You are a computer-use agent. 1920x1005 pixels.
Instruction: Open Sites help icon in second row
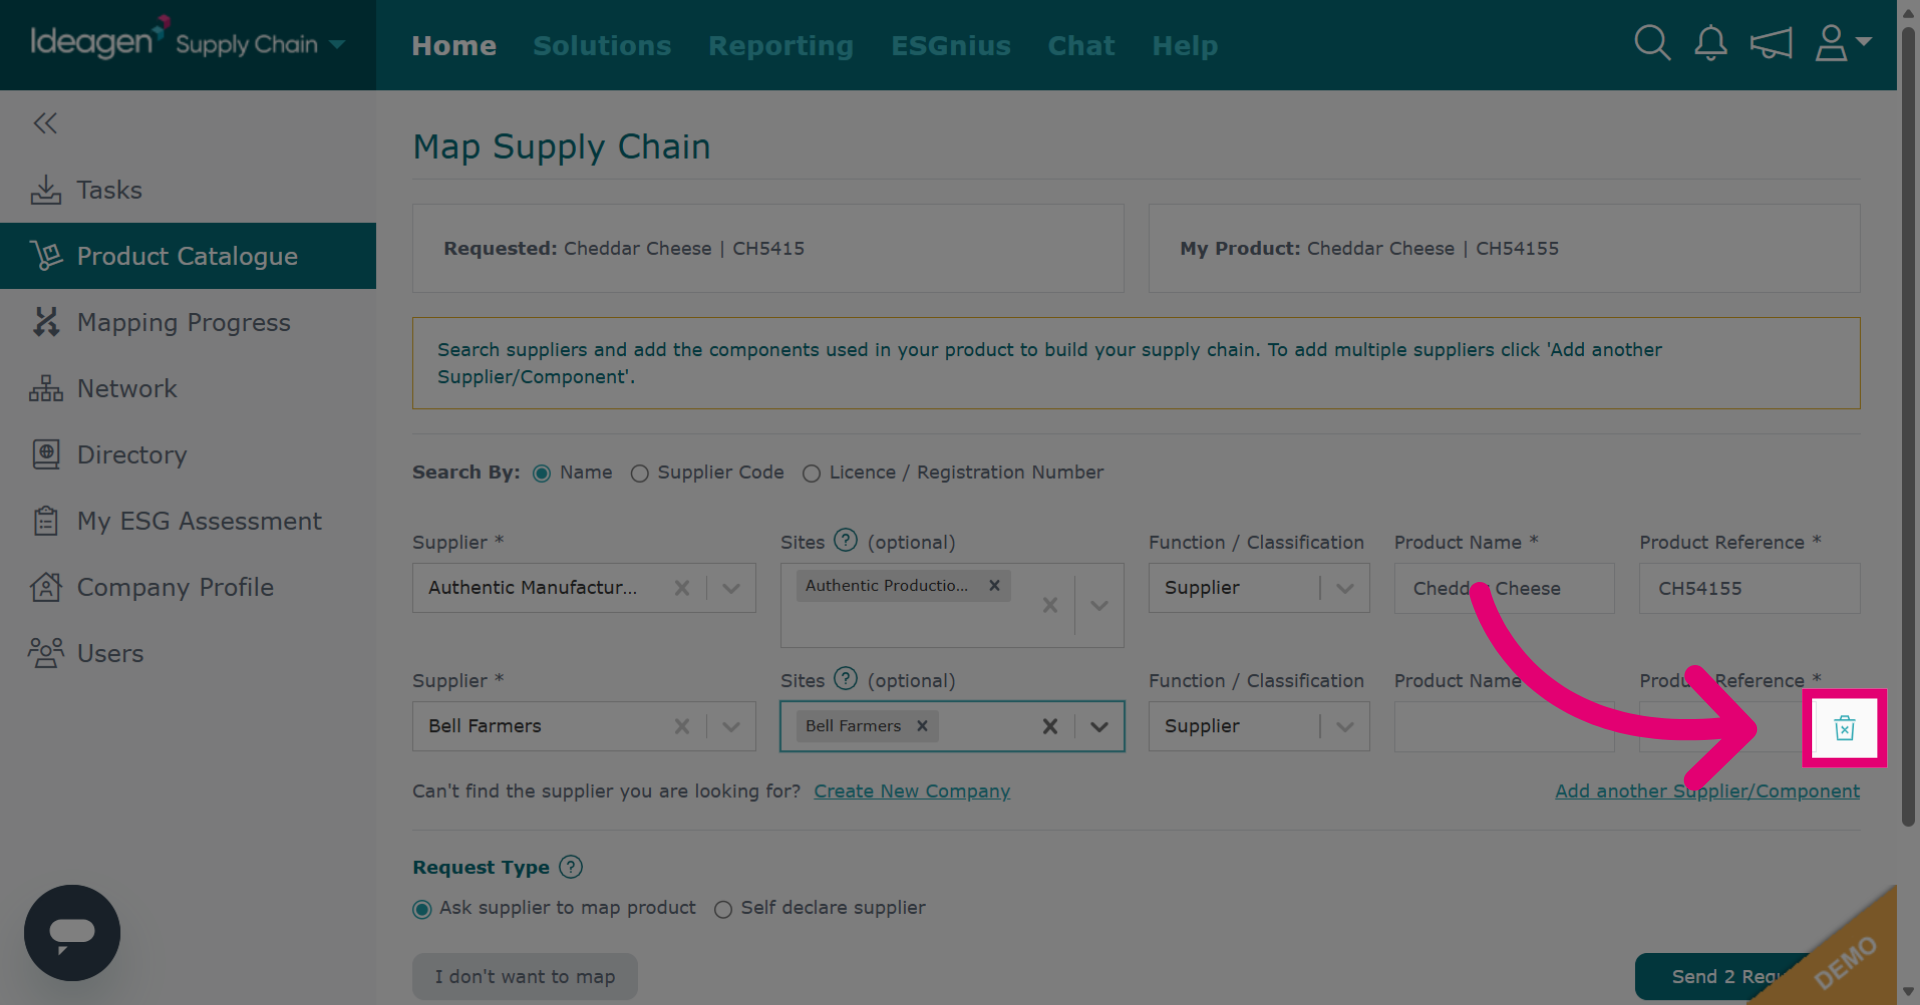846,679
